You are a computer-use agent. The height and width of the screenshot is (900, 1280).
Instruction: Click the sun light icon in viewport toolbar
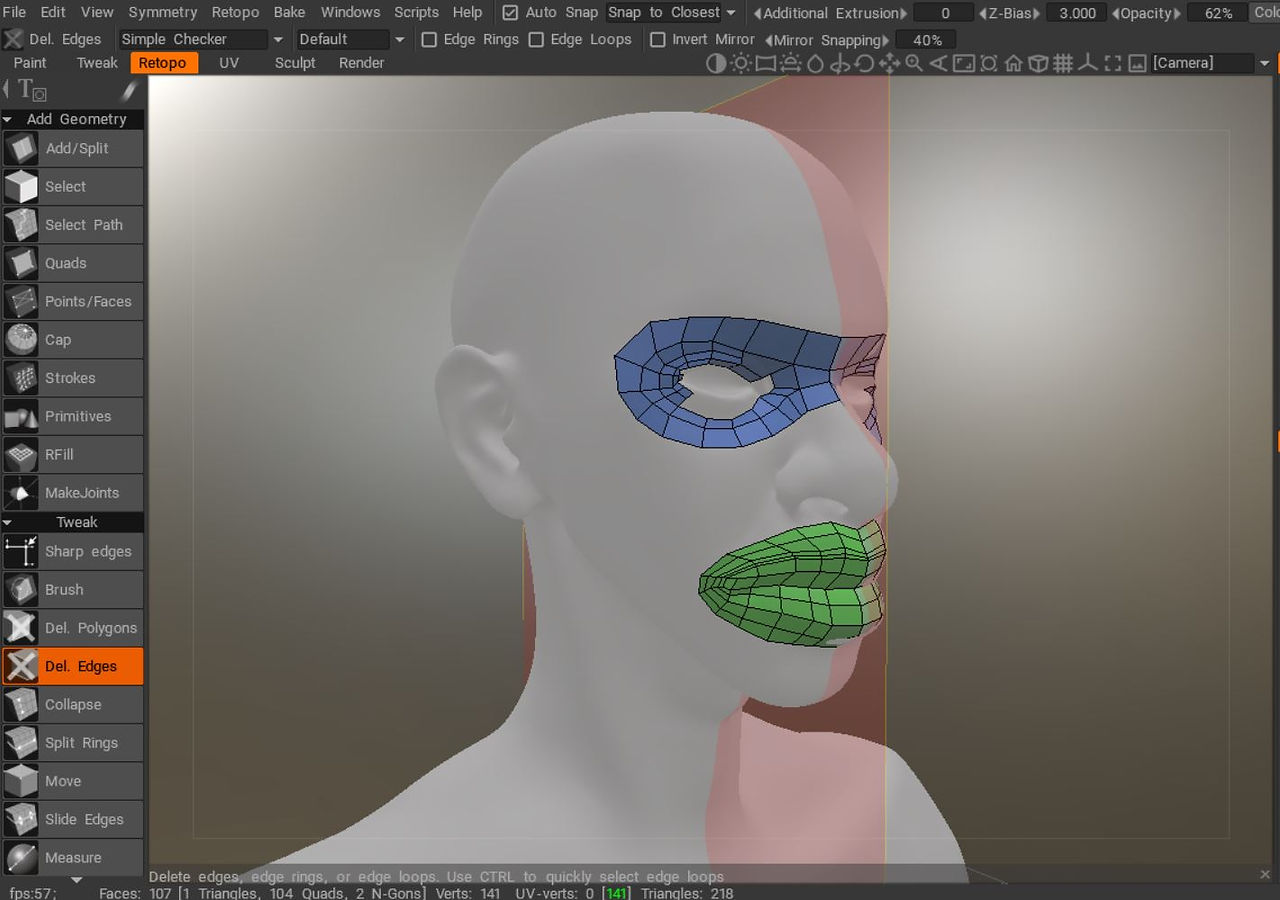[x=741, y=63]
